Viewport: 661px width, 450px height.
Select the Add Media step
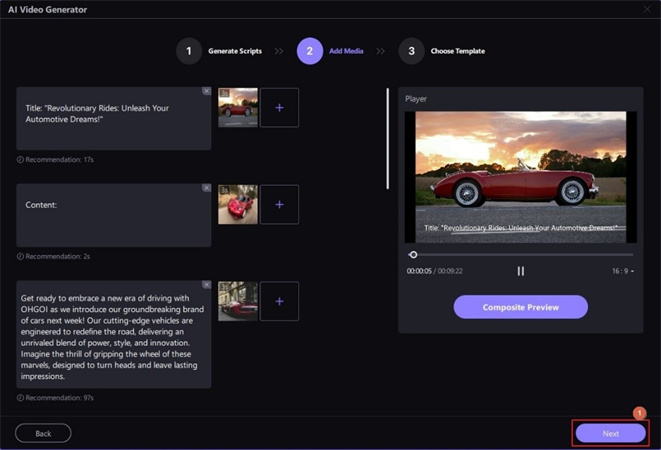click(x=310, y=51)
